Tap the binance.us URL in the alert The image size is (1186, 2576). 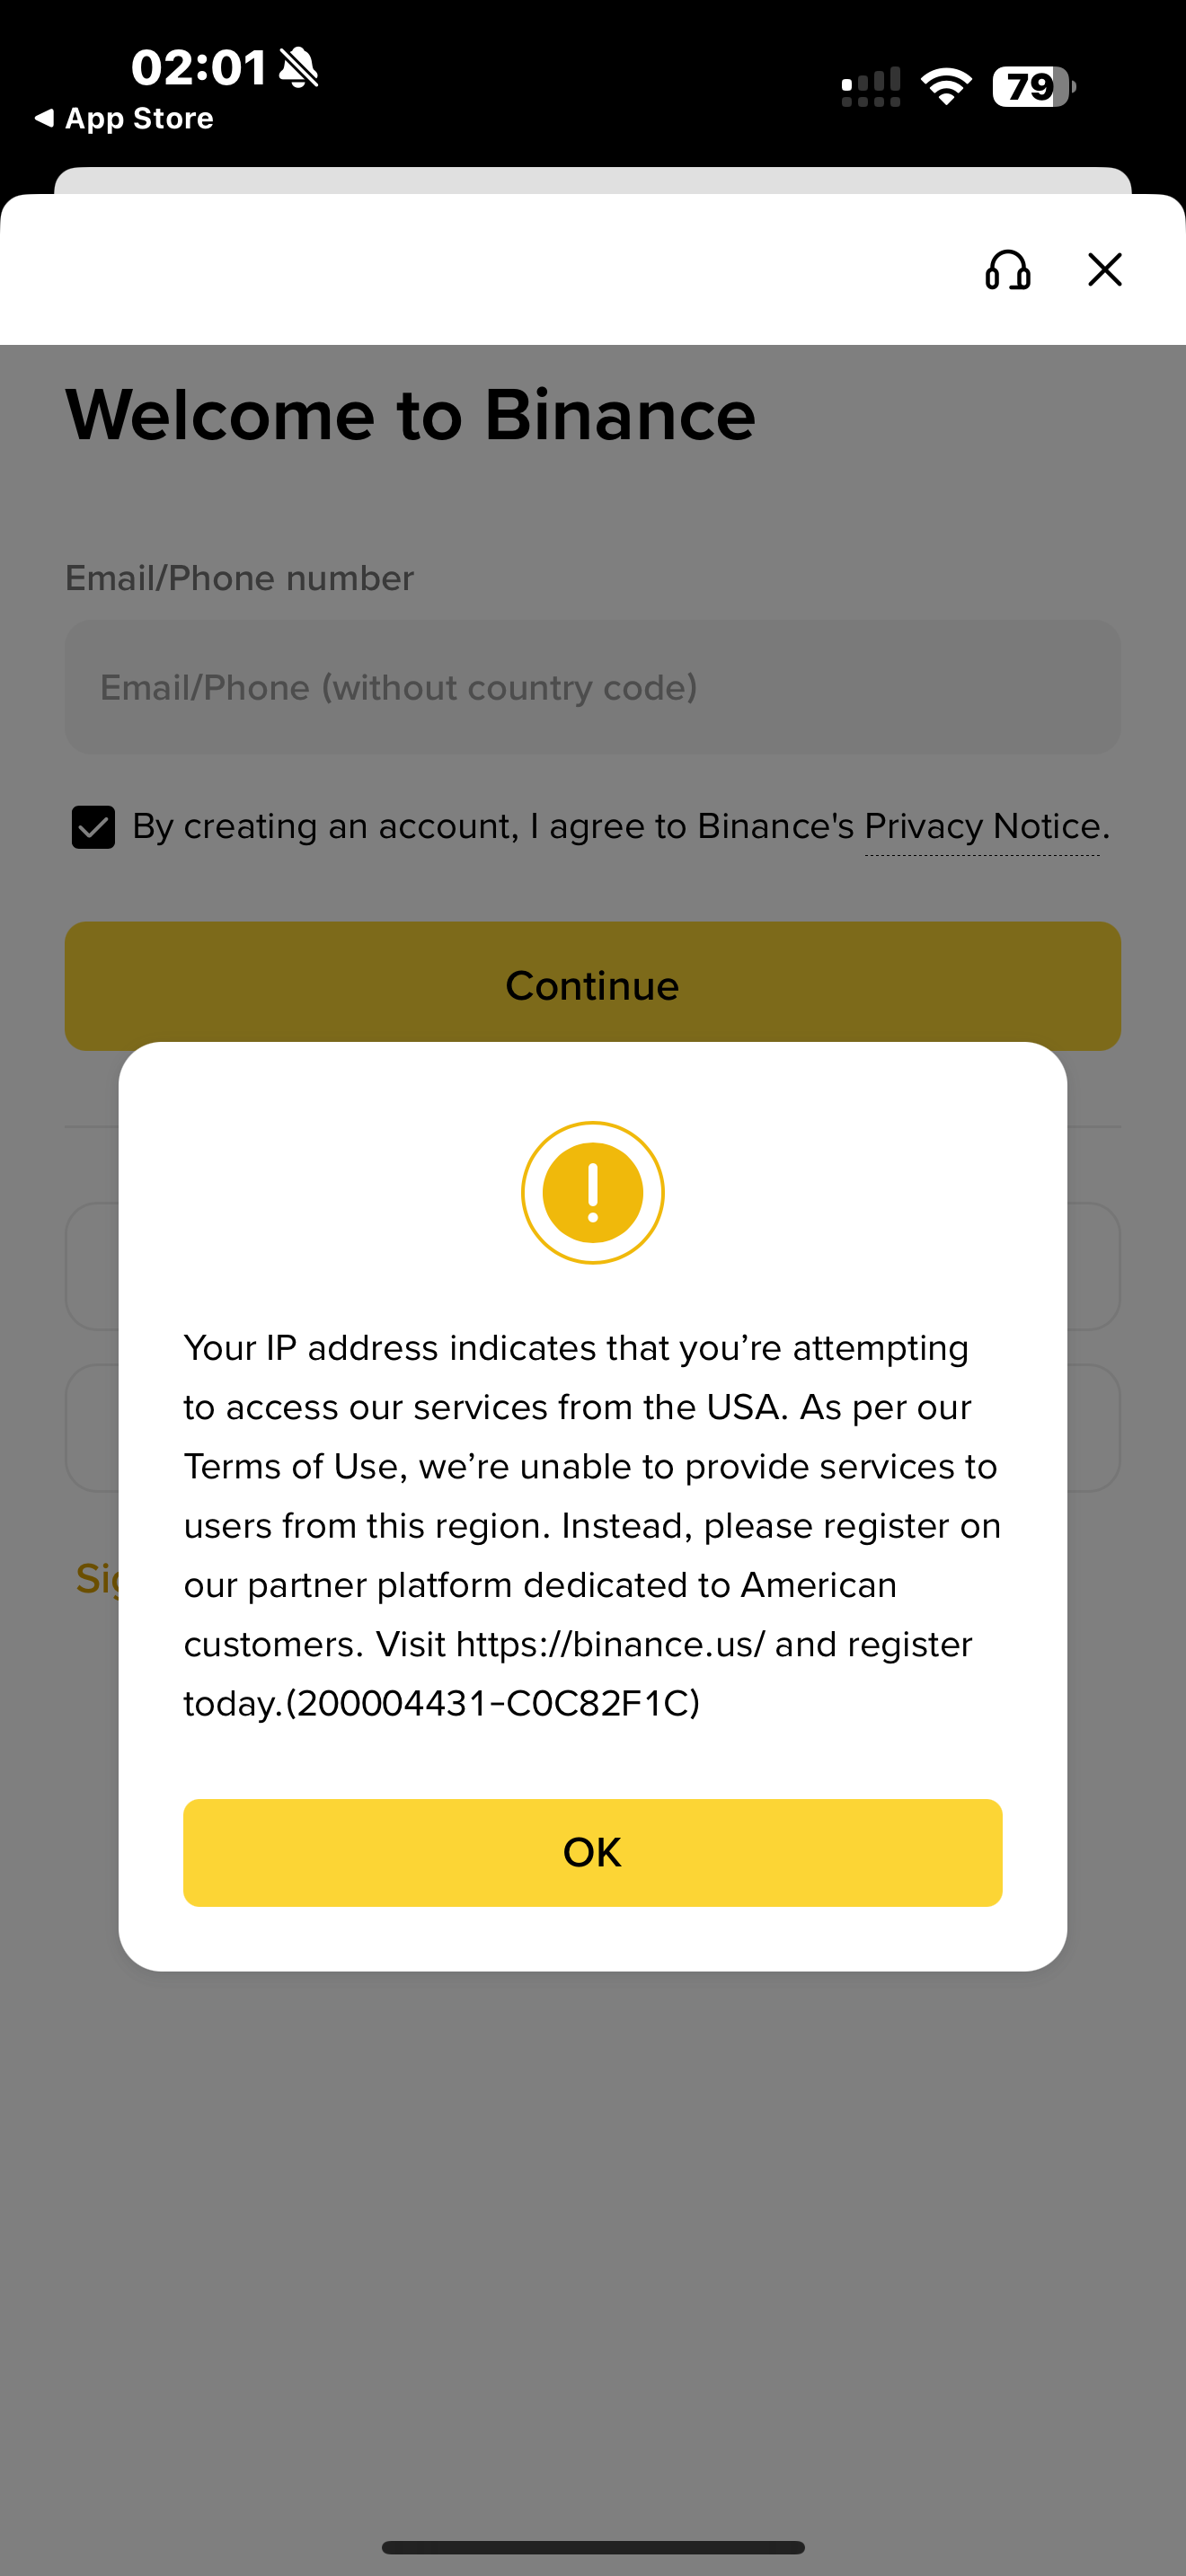pos(610,1645)
